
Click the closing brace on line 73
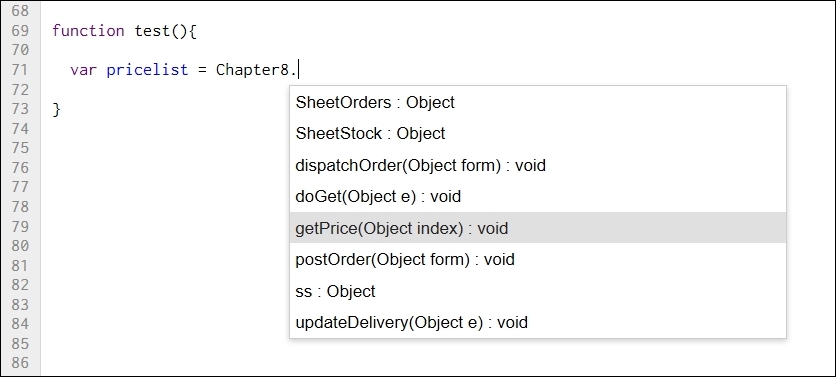[x=57, y=109]
